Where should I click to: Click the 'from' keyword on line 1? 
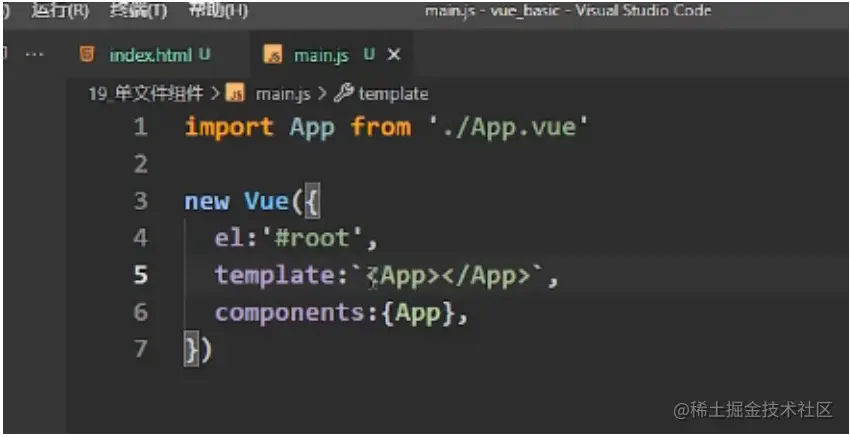point(380,128)
